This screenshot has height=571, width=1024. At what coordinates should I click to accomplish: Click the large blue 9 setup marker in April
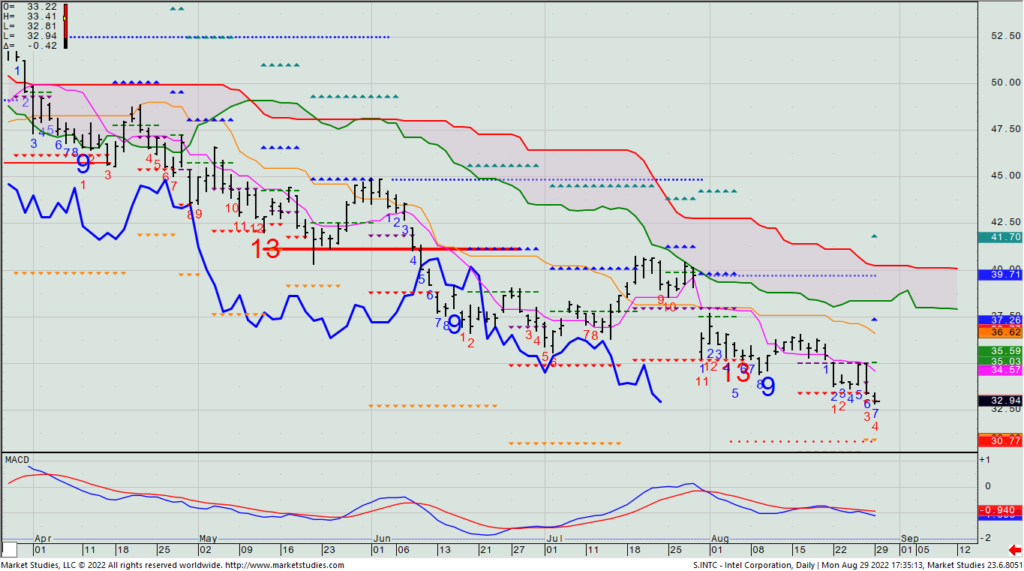(83, 164)
